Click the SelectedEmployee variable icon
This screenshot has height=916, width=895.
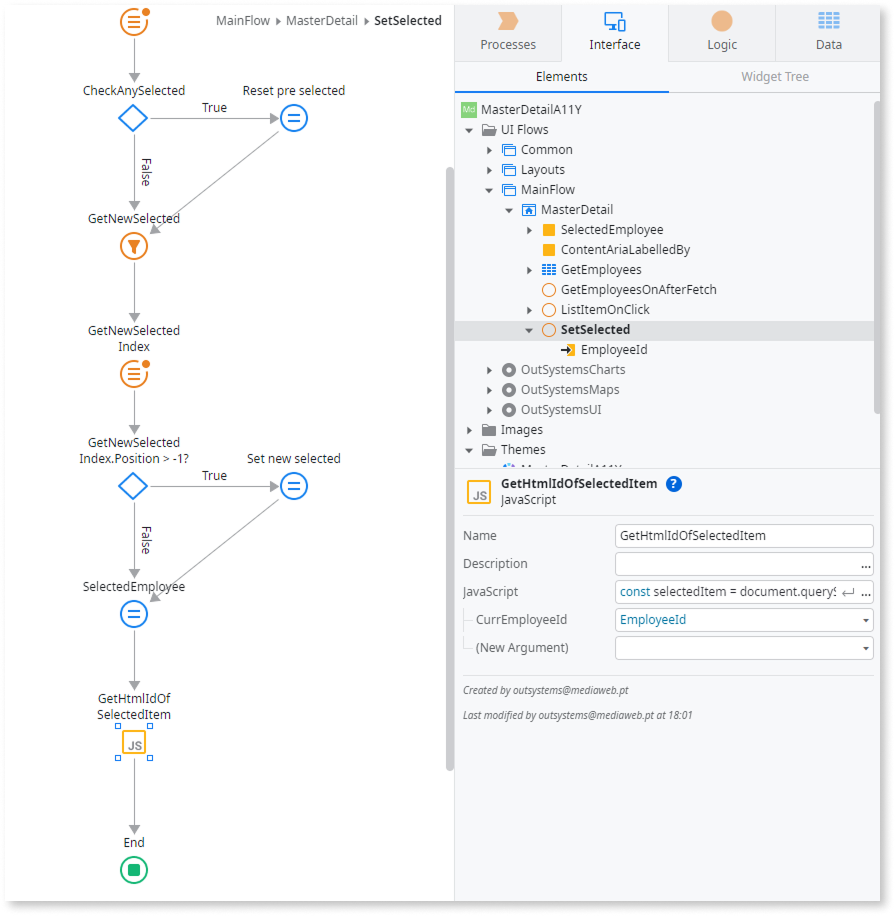(x=549, y=230)
